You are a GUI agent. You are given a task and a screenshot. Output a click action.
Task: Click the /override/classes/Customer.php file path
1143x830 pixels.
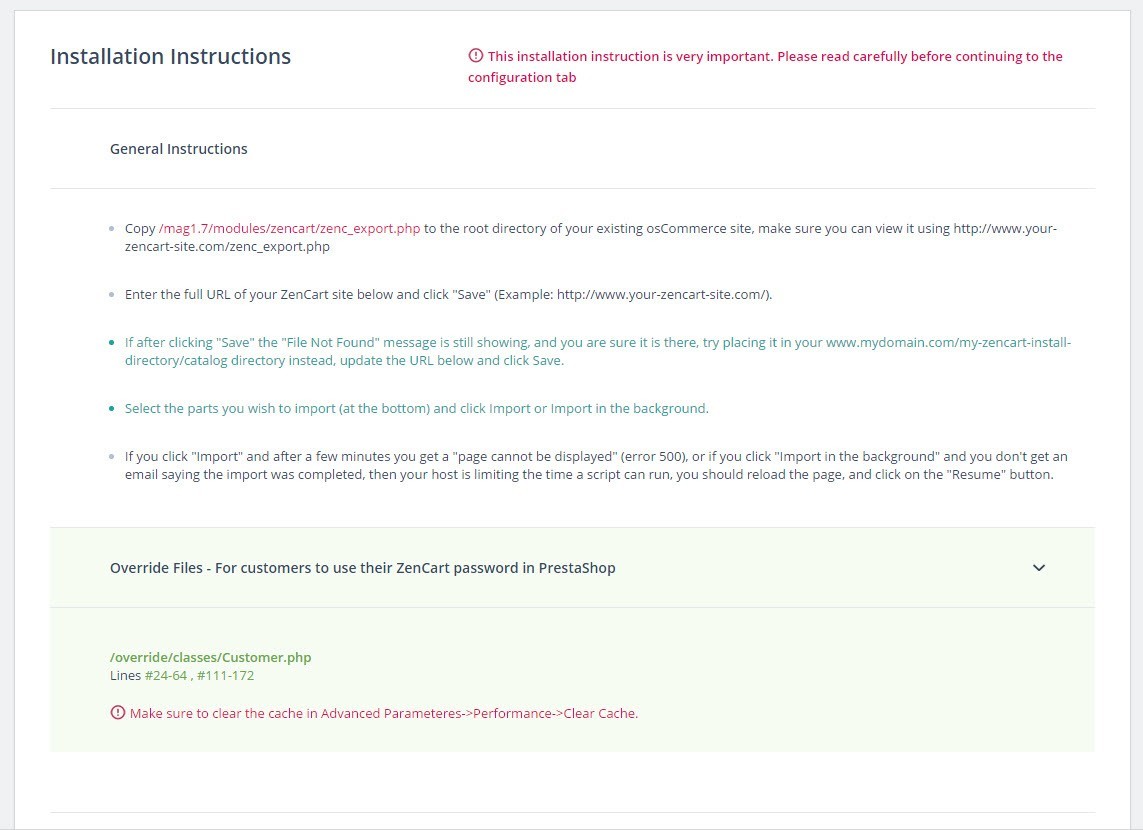pos(211,657)
